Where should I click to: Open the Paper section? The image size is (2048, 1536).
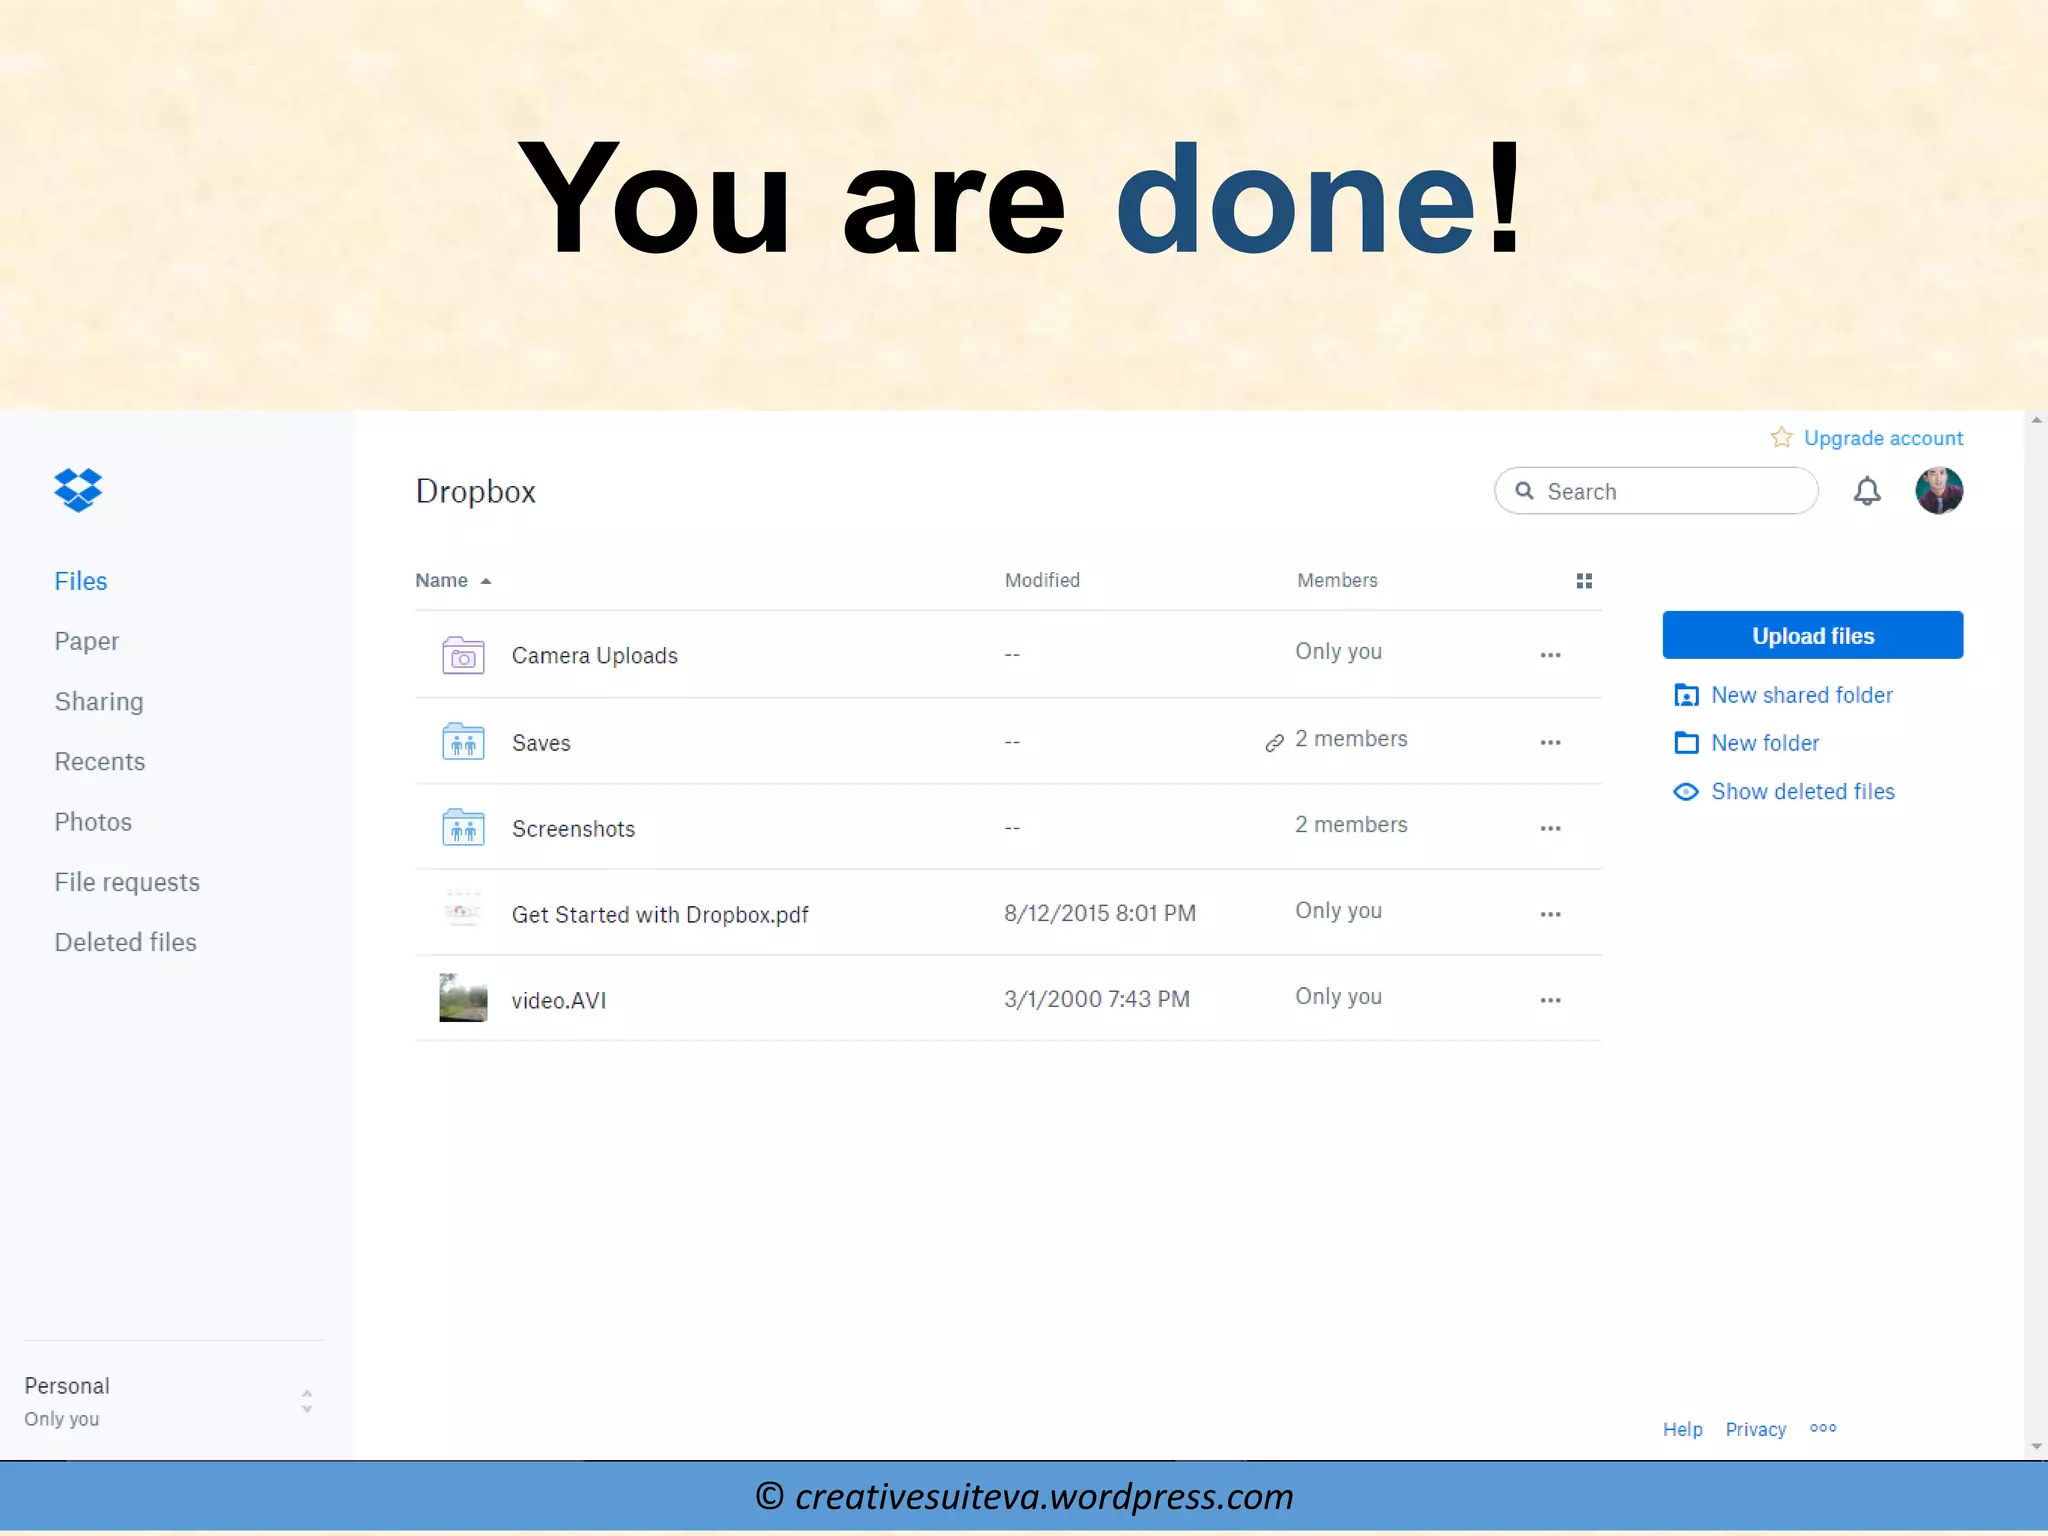pos(87,641)
